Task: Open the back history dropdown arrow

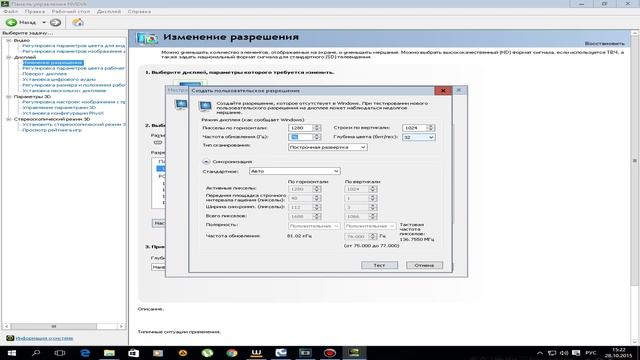Action: (x=44, y=22)
